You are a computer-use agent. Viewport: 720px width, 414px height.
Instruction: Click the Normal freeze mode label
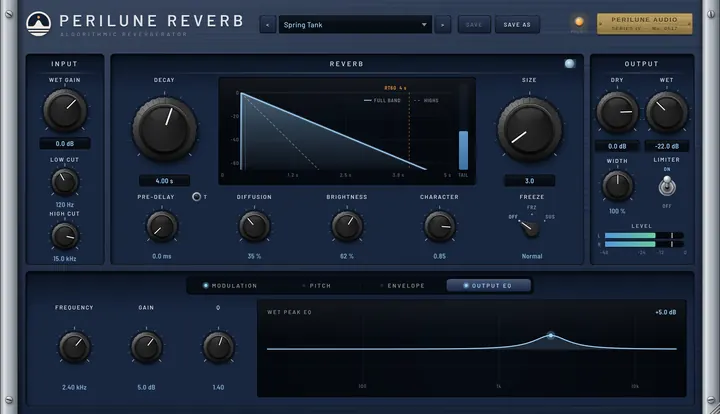coord(532,256)
